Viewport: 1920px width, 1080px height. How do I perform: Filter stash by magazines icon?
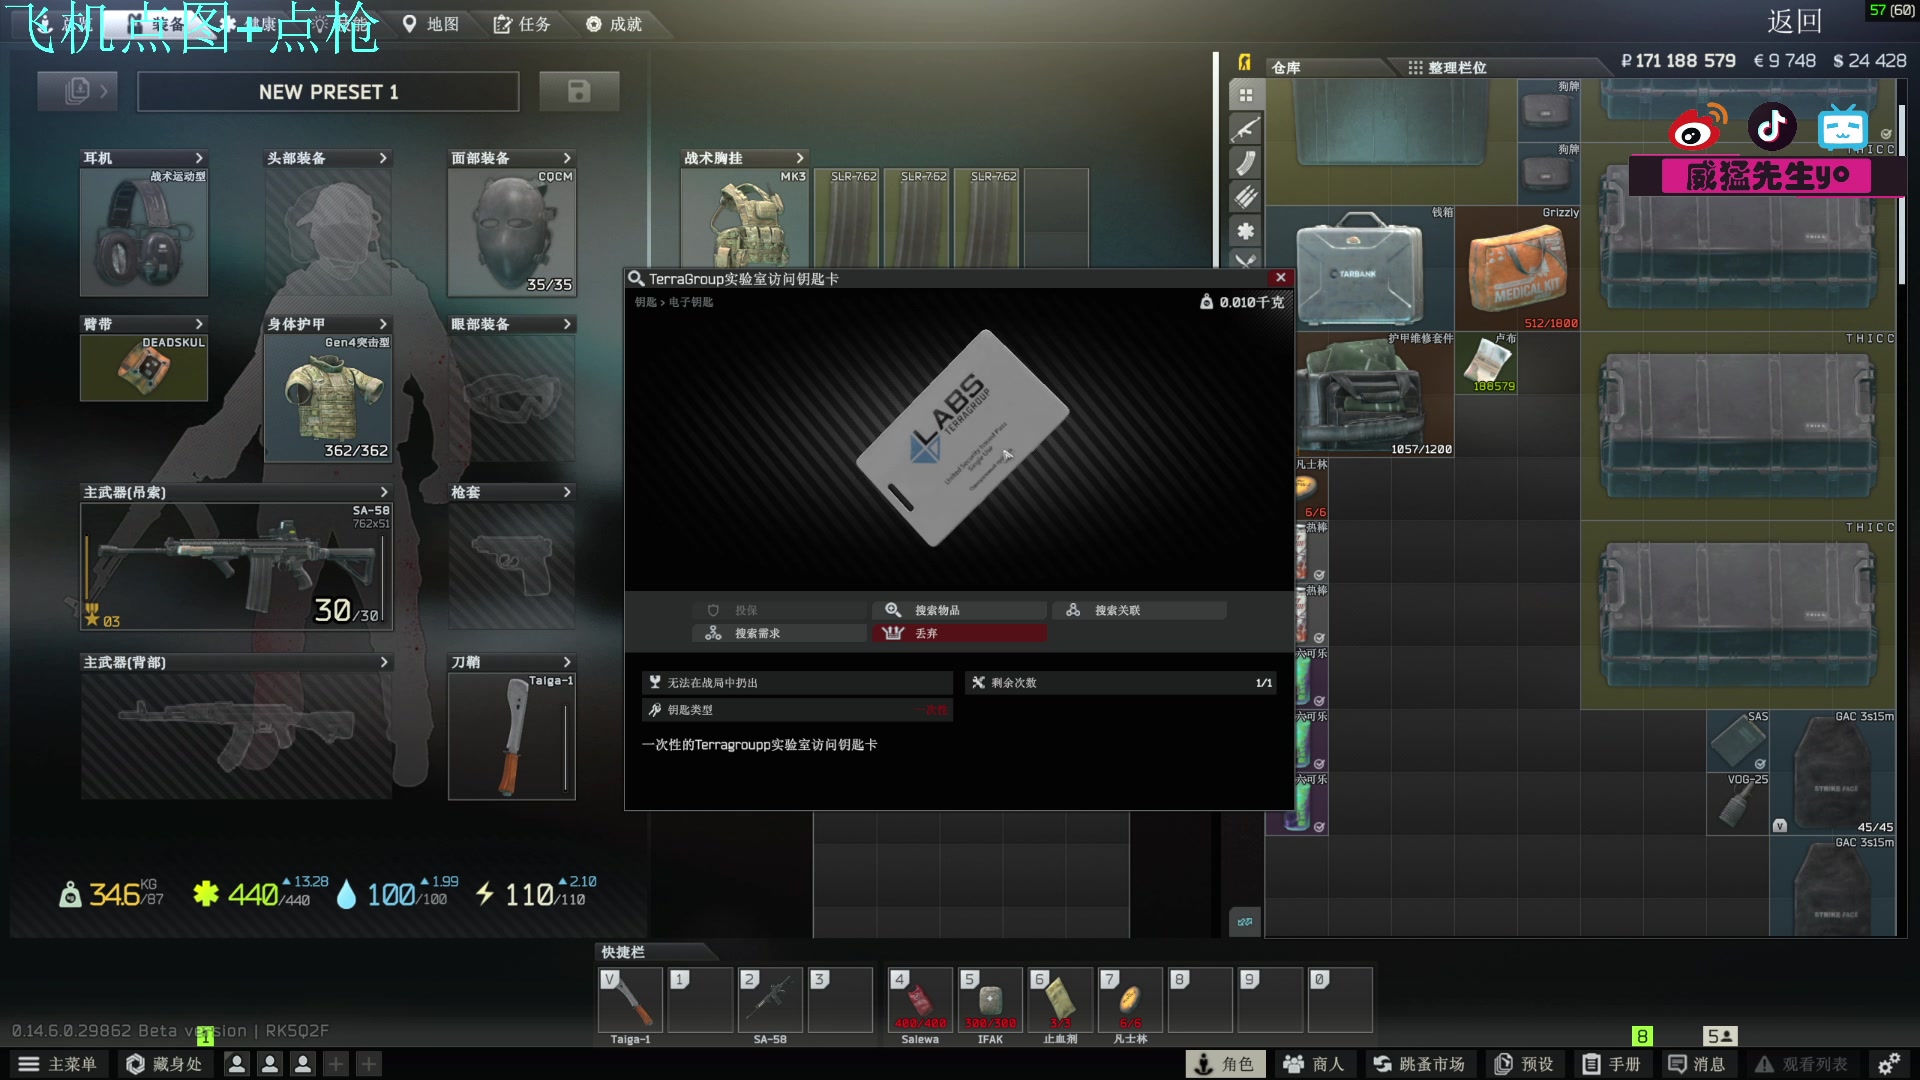(1246, 163)
